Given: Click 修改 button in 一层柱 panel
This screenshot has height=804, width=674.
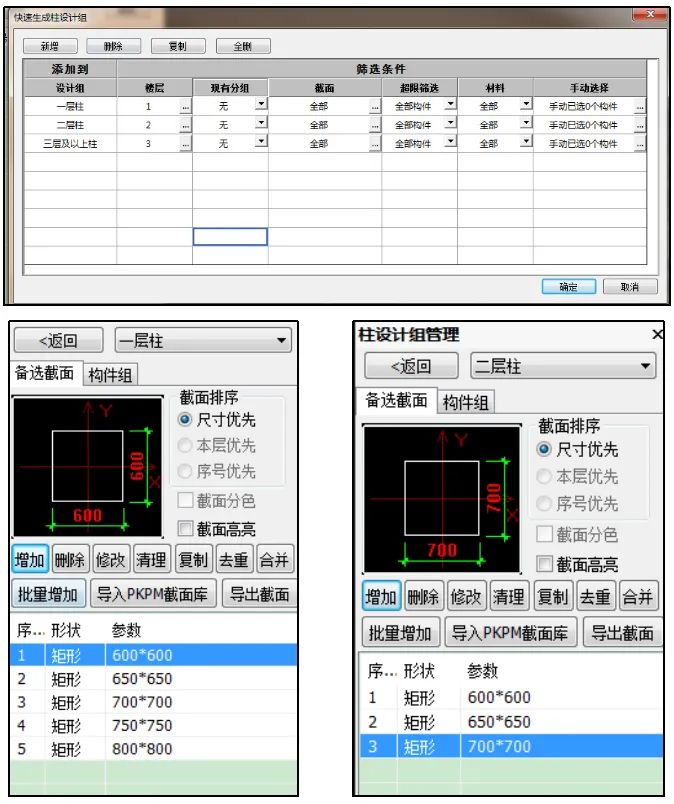Looking at the screenshot, I should tap(110, 559).
